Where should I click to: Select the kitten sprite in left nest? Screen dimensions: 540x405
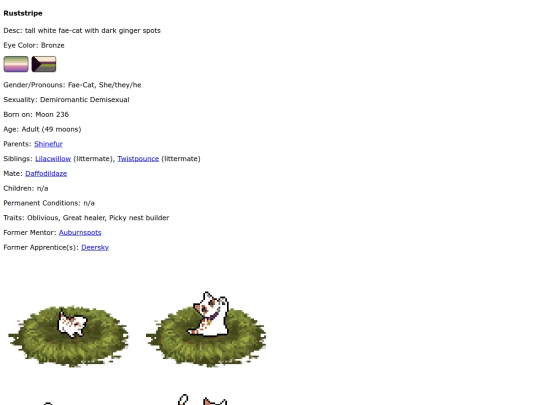[72, 324]
